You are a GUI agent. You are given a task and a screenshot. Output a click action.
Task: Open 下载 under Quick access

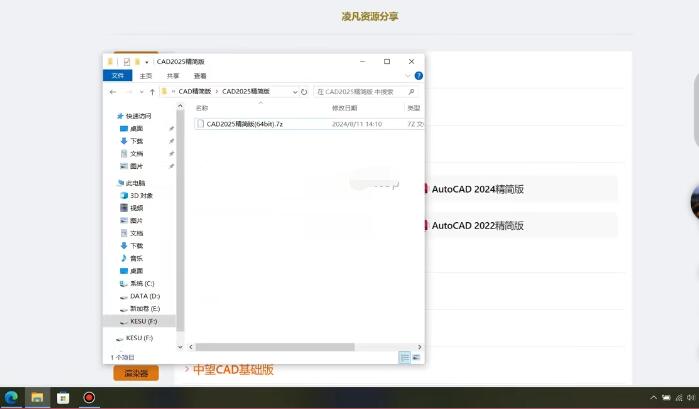coord(136,141)
